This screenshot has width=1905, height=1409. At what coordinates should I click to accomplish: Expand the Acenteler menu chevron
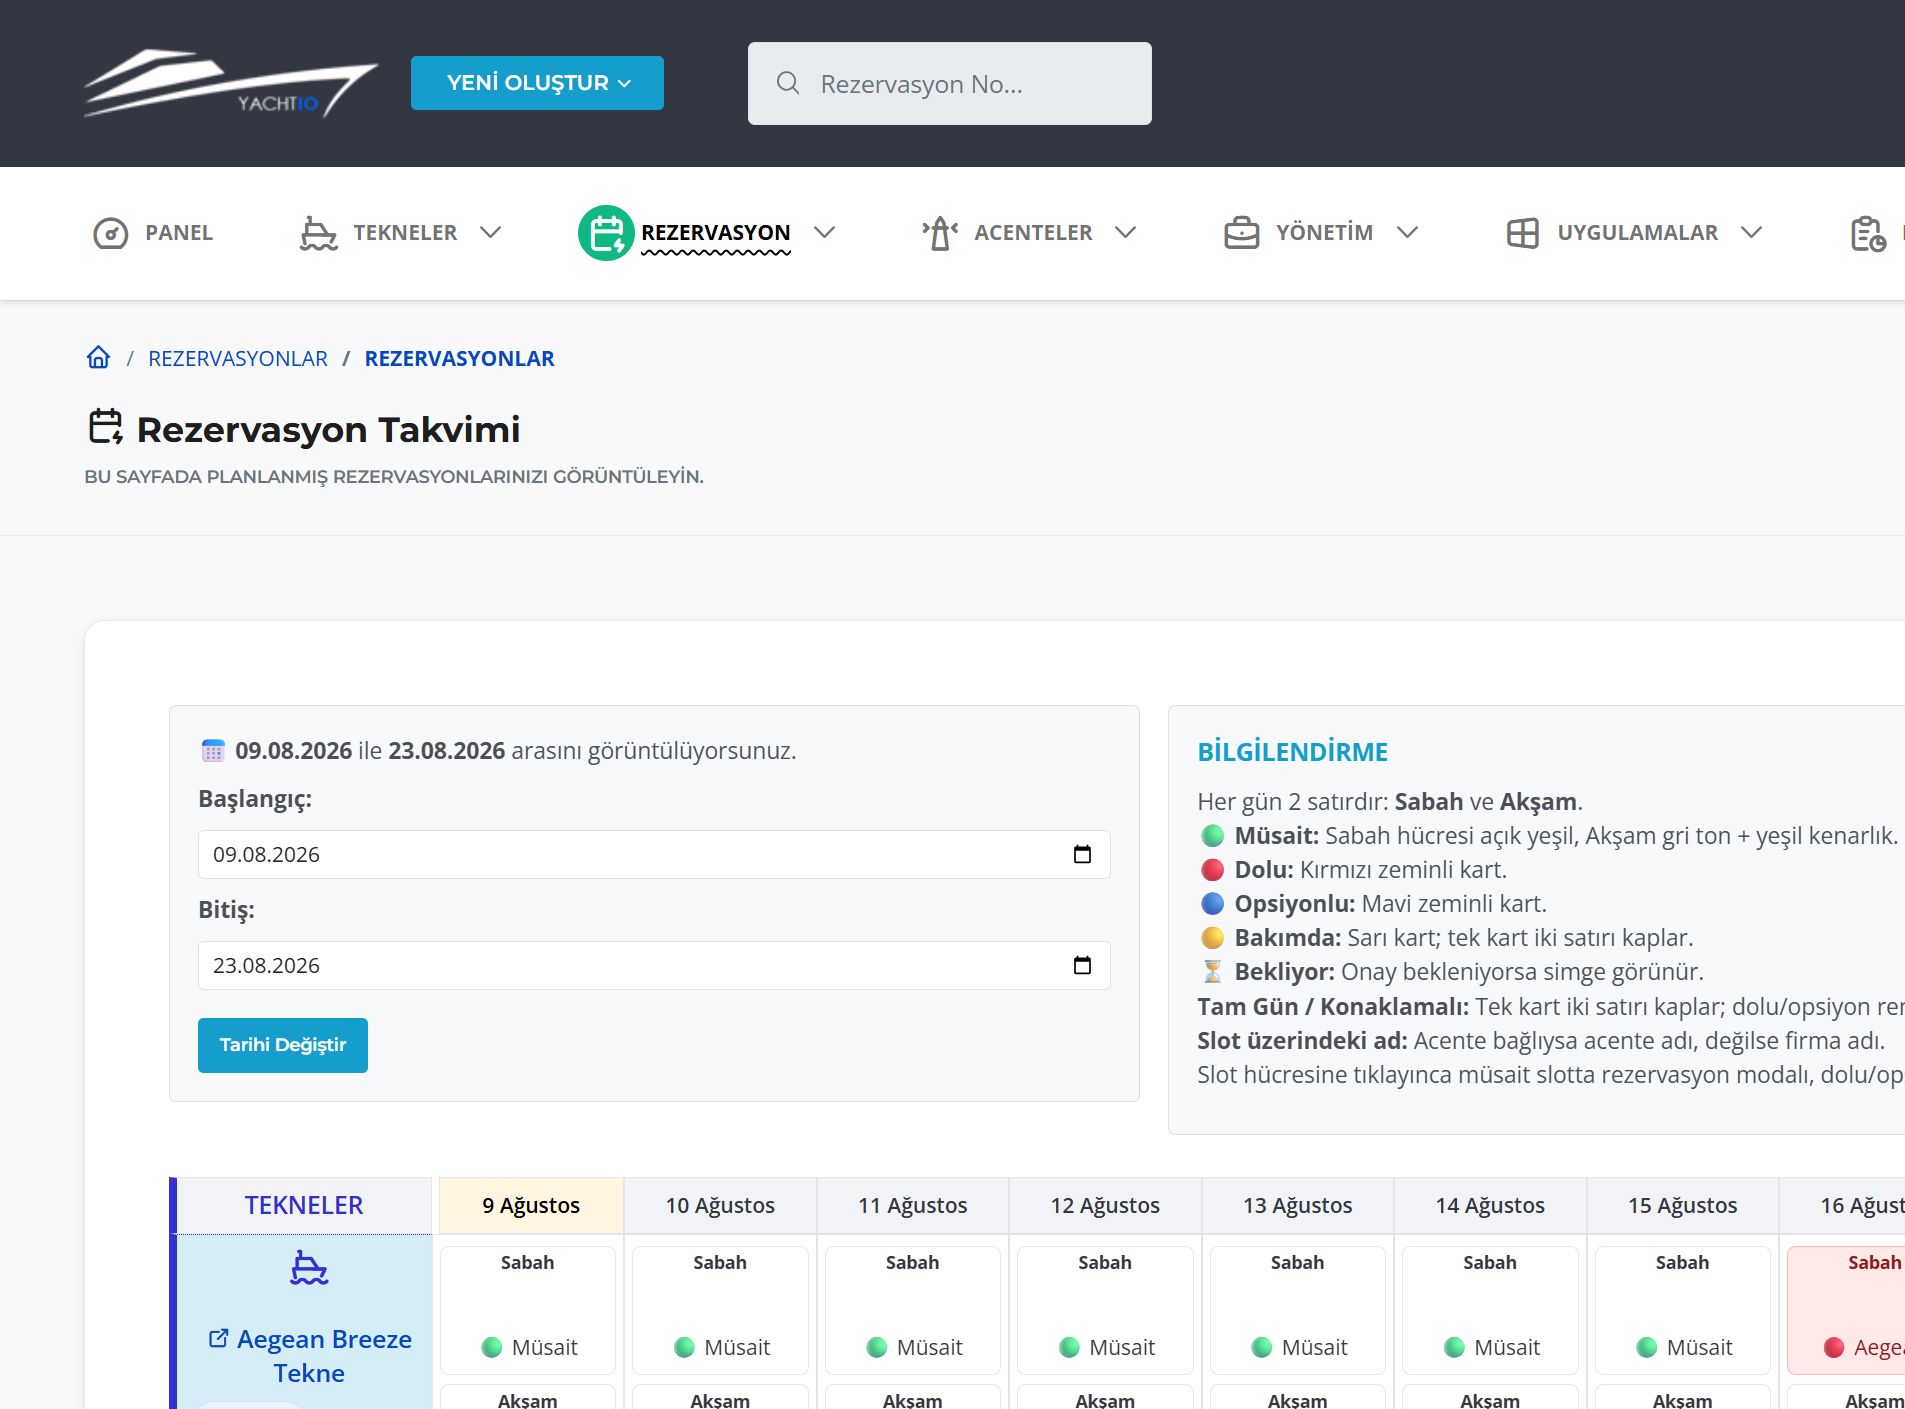1126,232
